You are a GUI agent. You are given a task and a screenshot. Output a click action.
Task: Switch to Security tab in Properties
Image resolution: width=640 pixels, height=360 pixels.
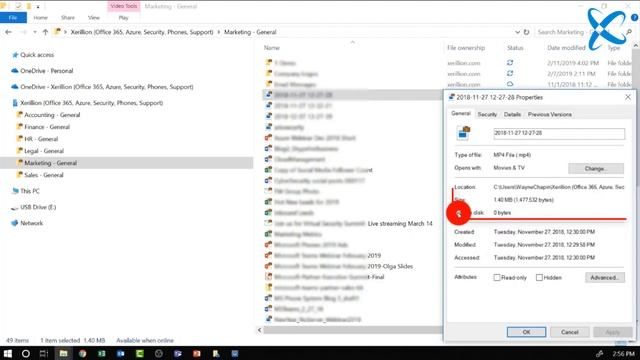[487, 114]
